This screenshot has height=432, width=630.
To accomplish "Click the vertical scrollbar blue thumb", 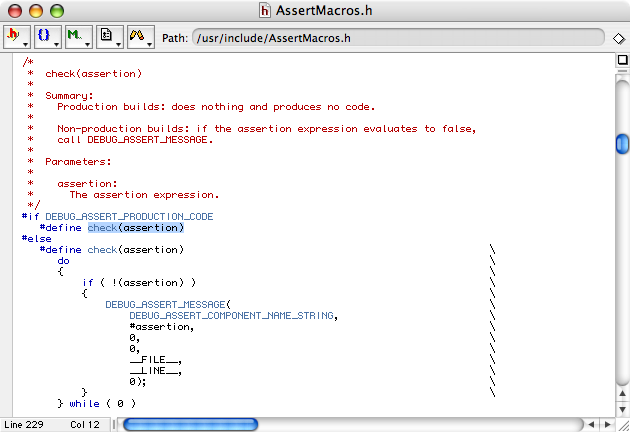I will click(x=622, y=143).
